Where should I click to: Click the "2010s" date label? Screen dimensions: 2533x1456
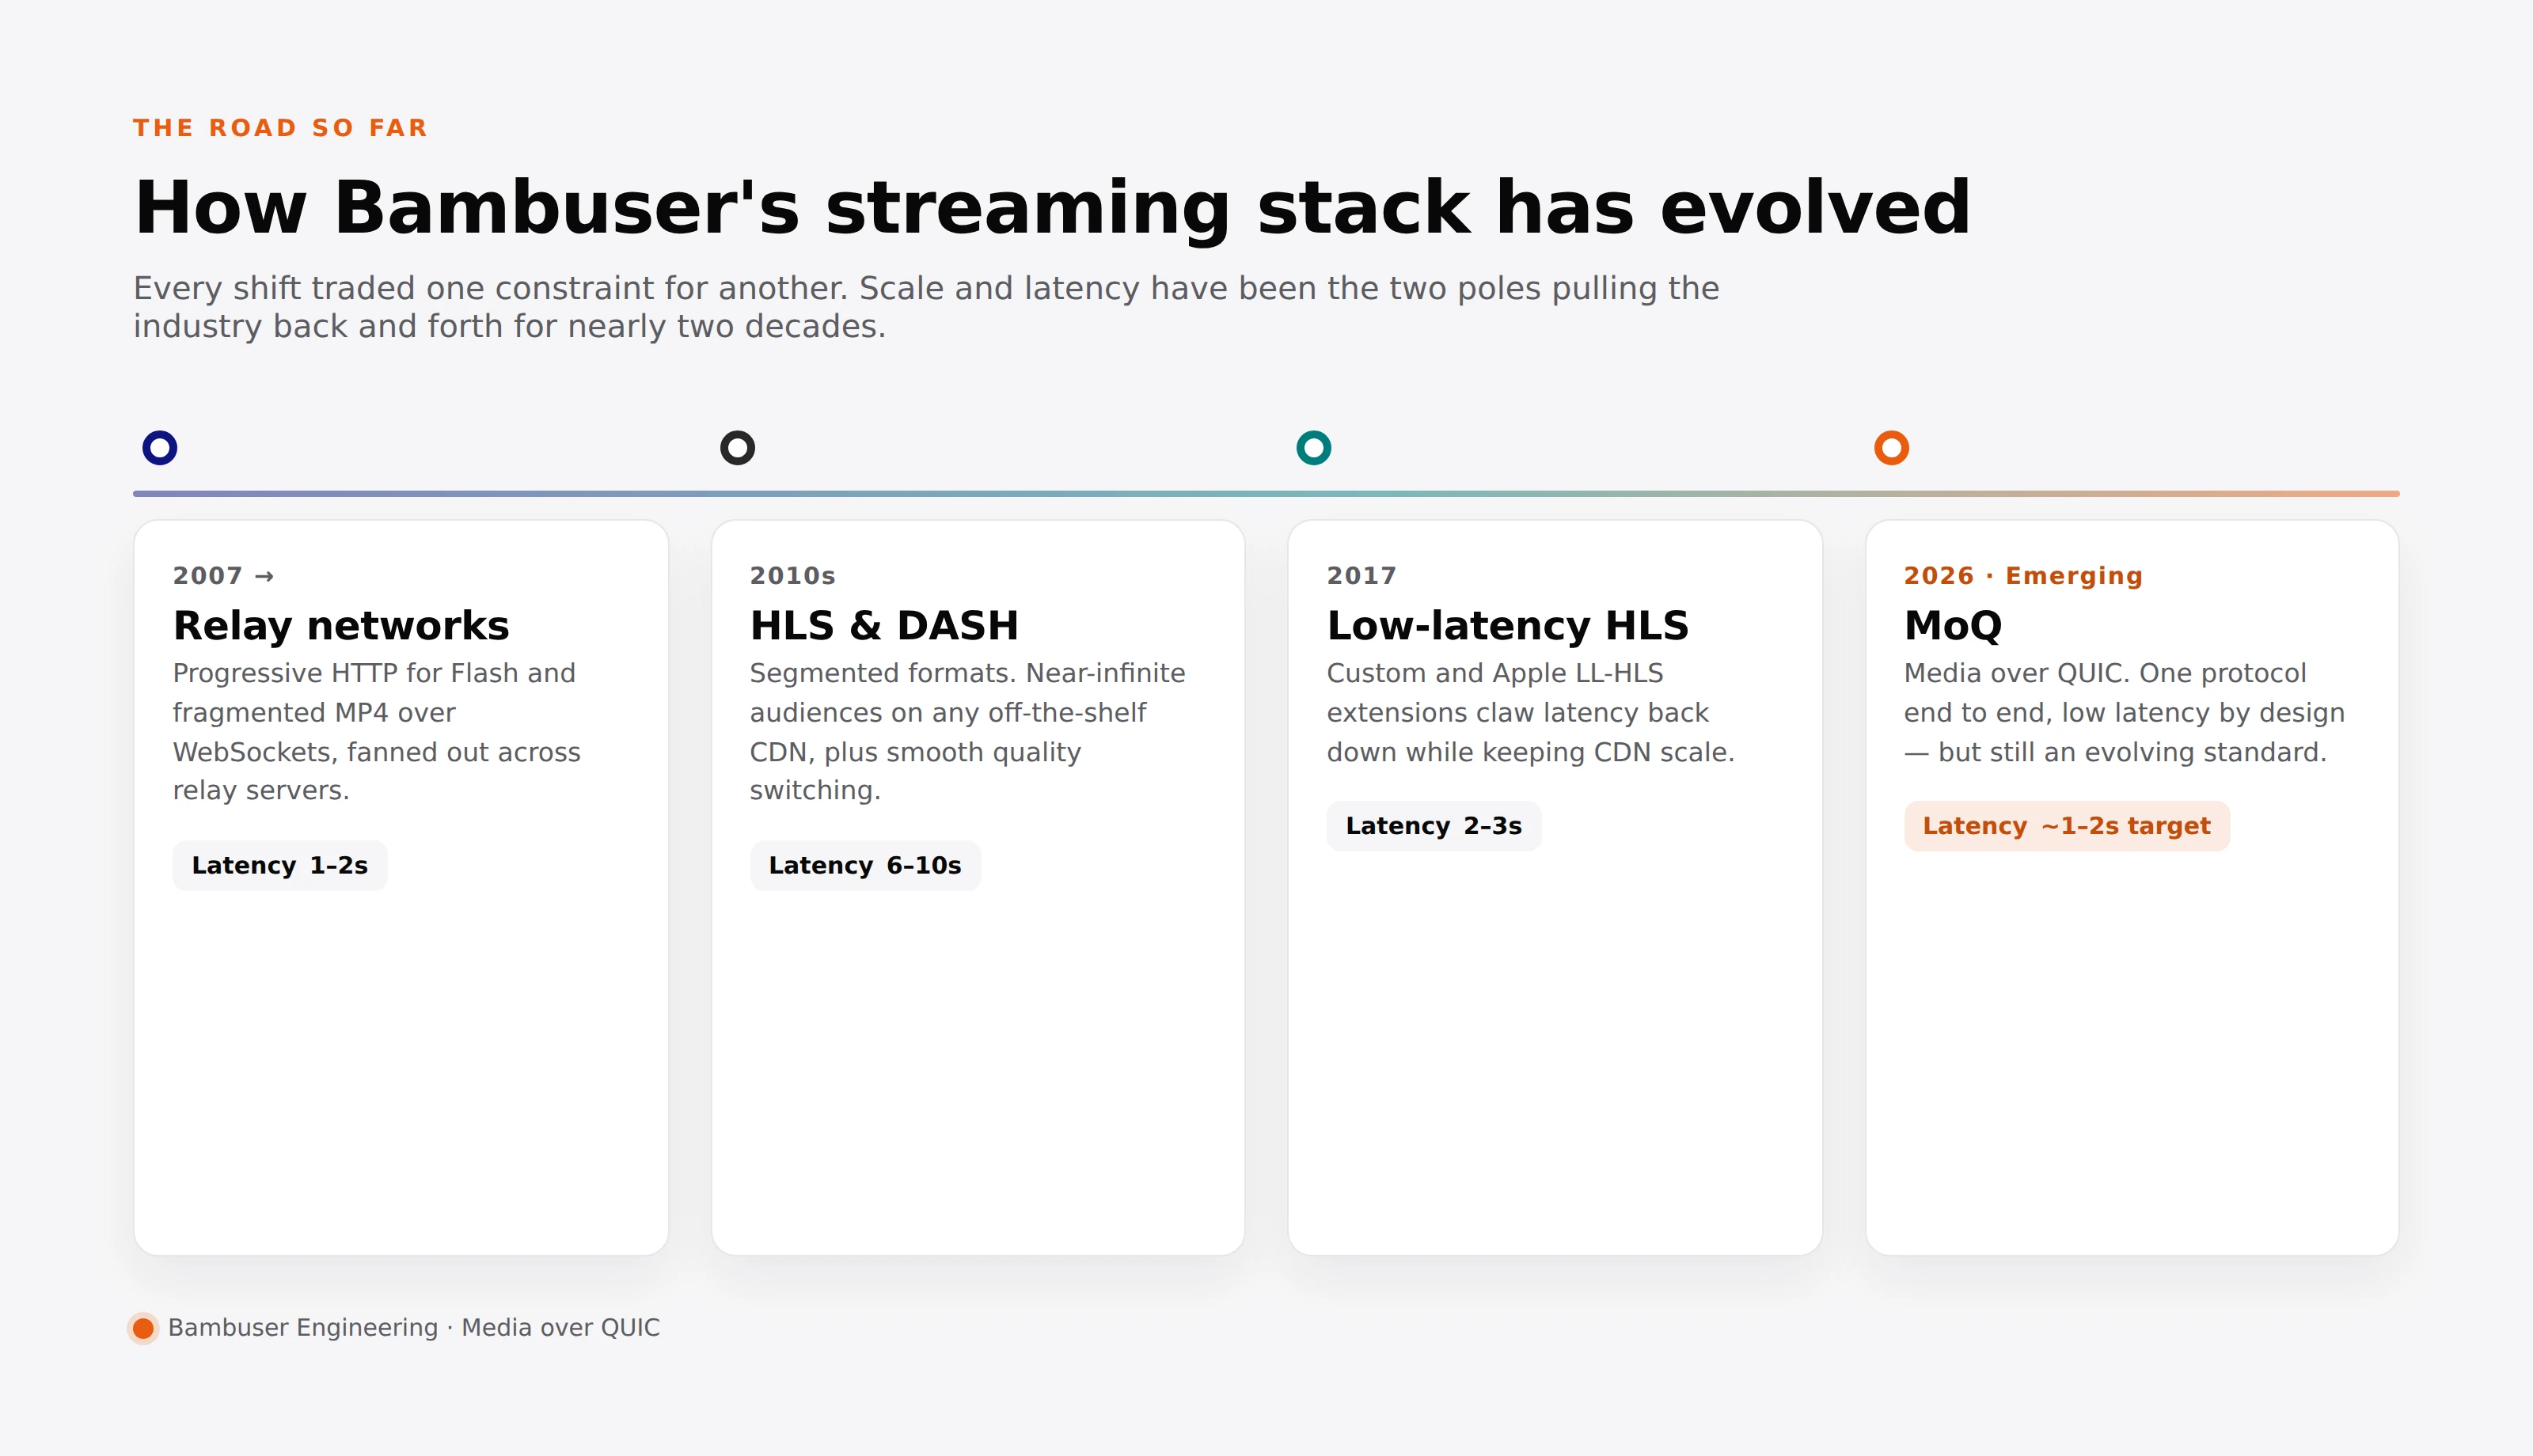pyautogui.click(x=792, y=576)
